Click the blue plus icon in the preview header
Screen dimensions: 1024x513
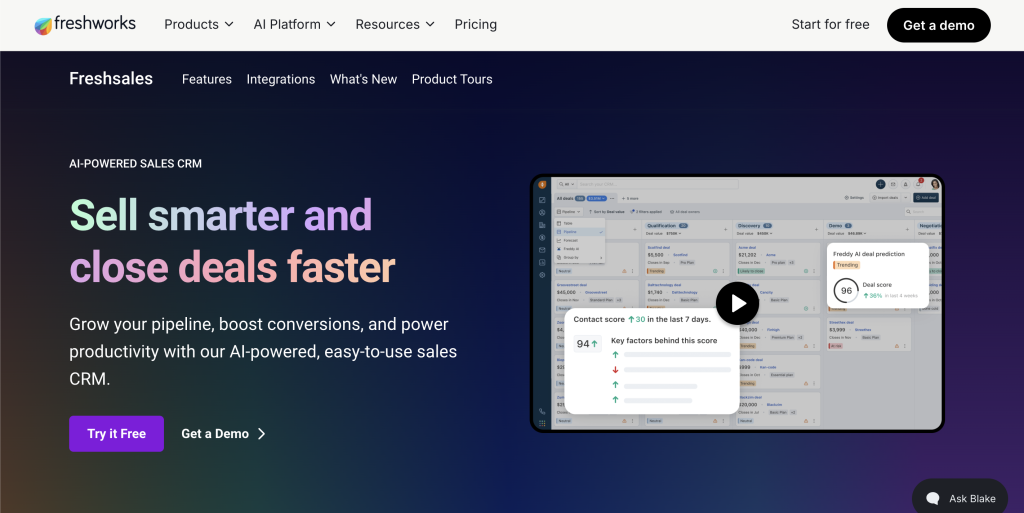pyautogui.click(x=880, y=185)
